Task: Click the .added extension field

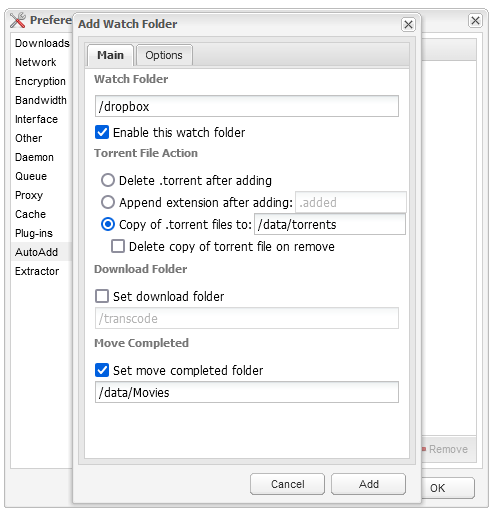Action: (x=351, y=202)
